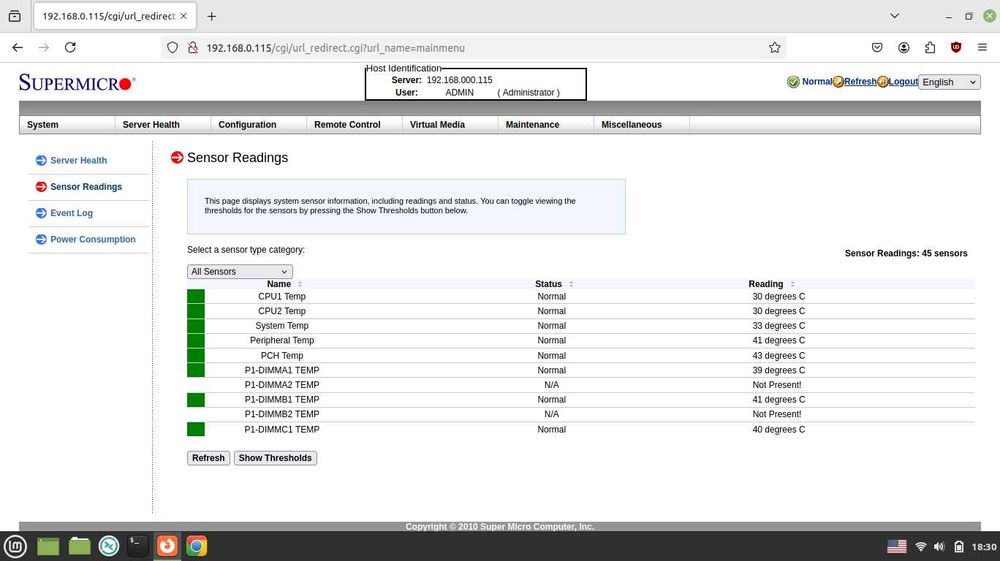Click the green status square for PCH Temp
Image resolution: width=1000 pixels, height=561 pixels.
[x=196, y=355]
